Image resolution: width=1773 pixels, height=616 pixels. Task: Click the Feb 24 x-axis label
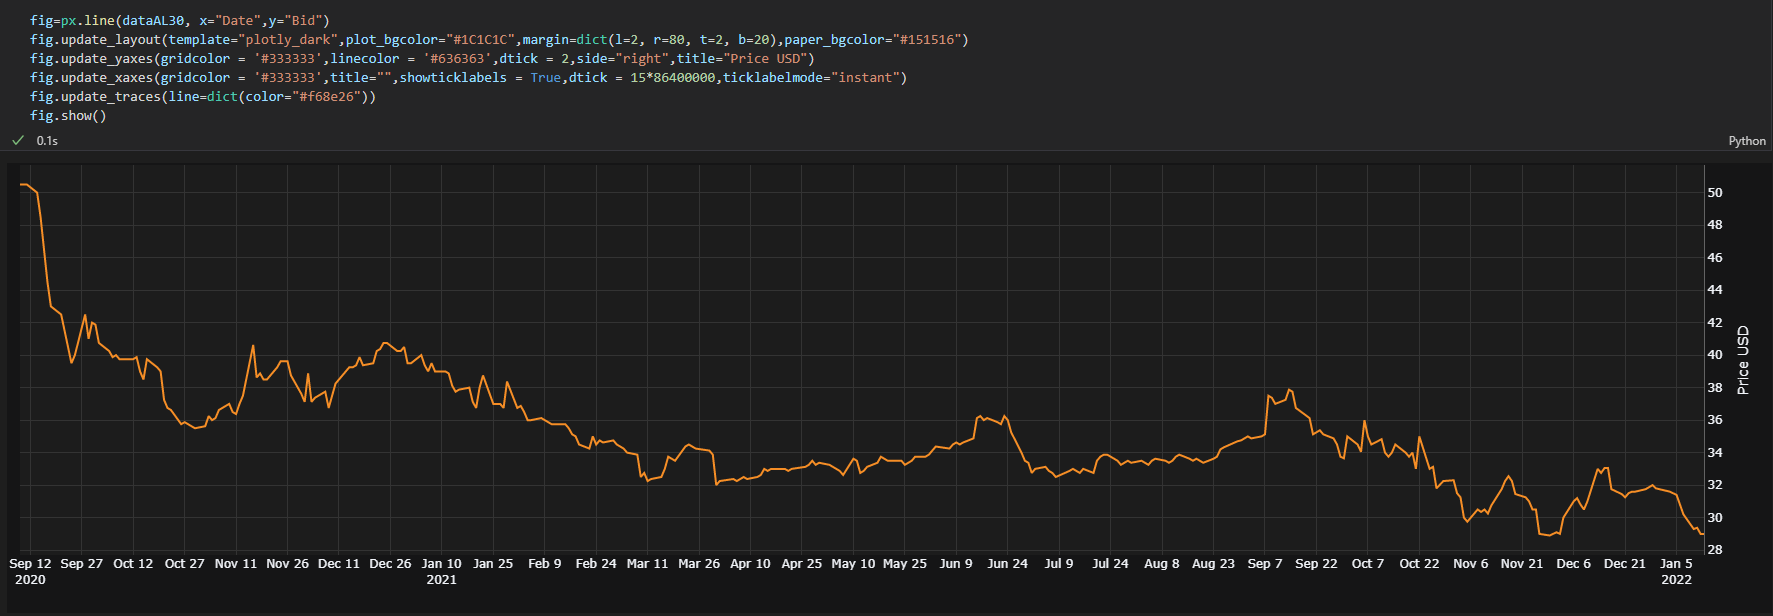tap(596, 564)
